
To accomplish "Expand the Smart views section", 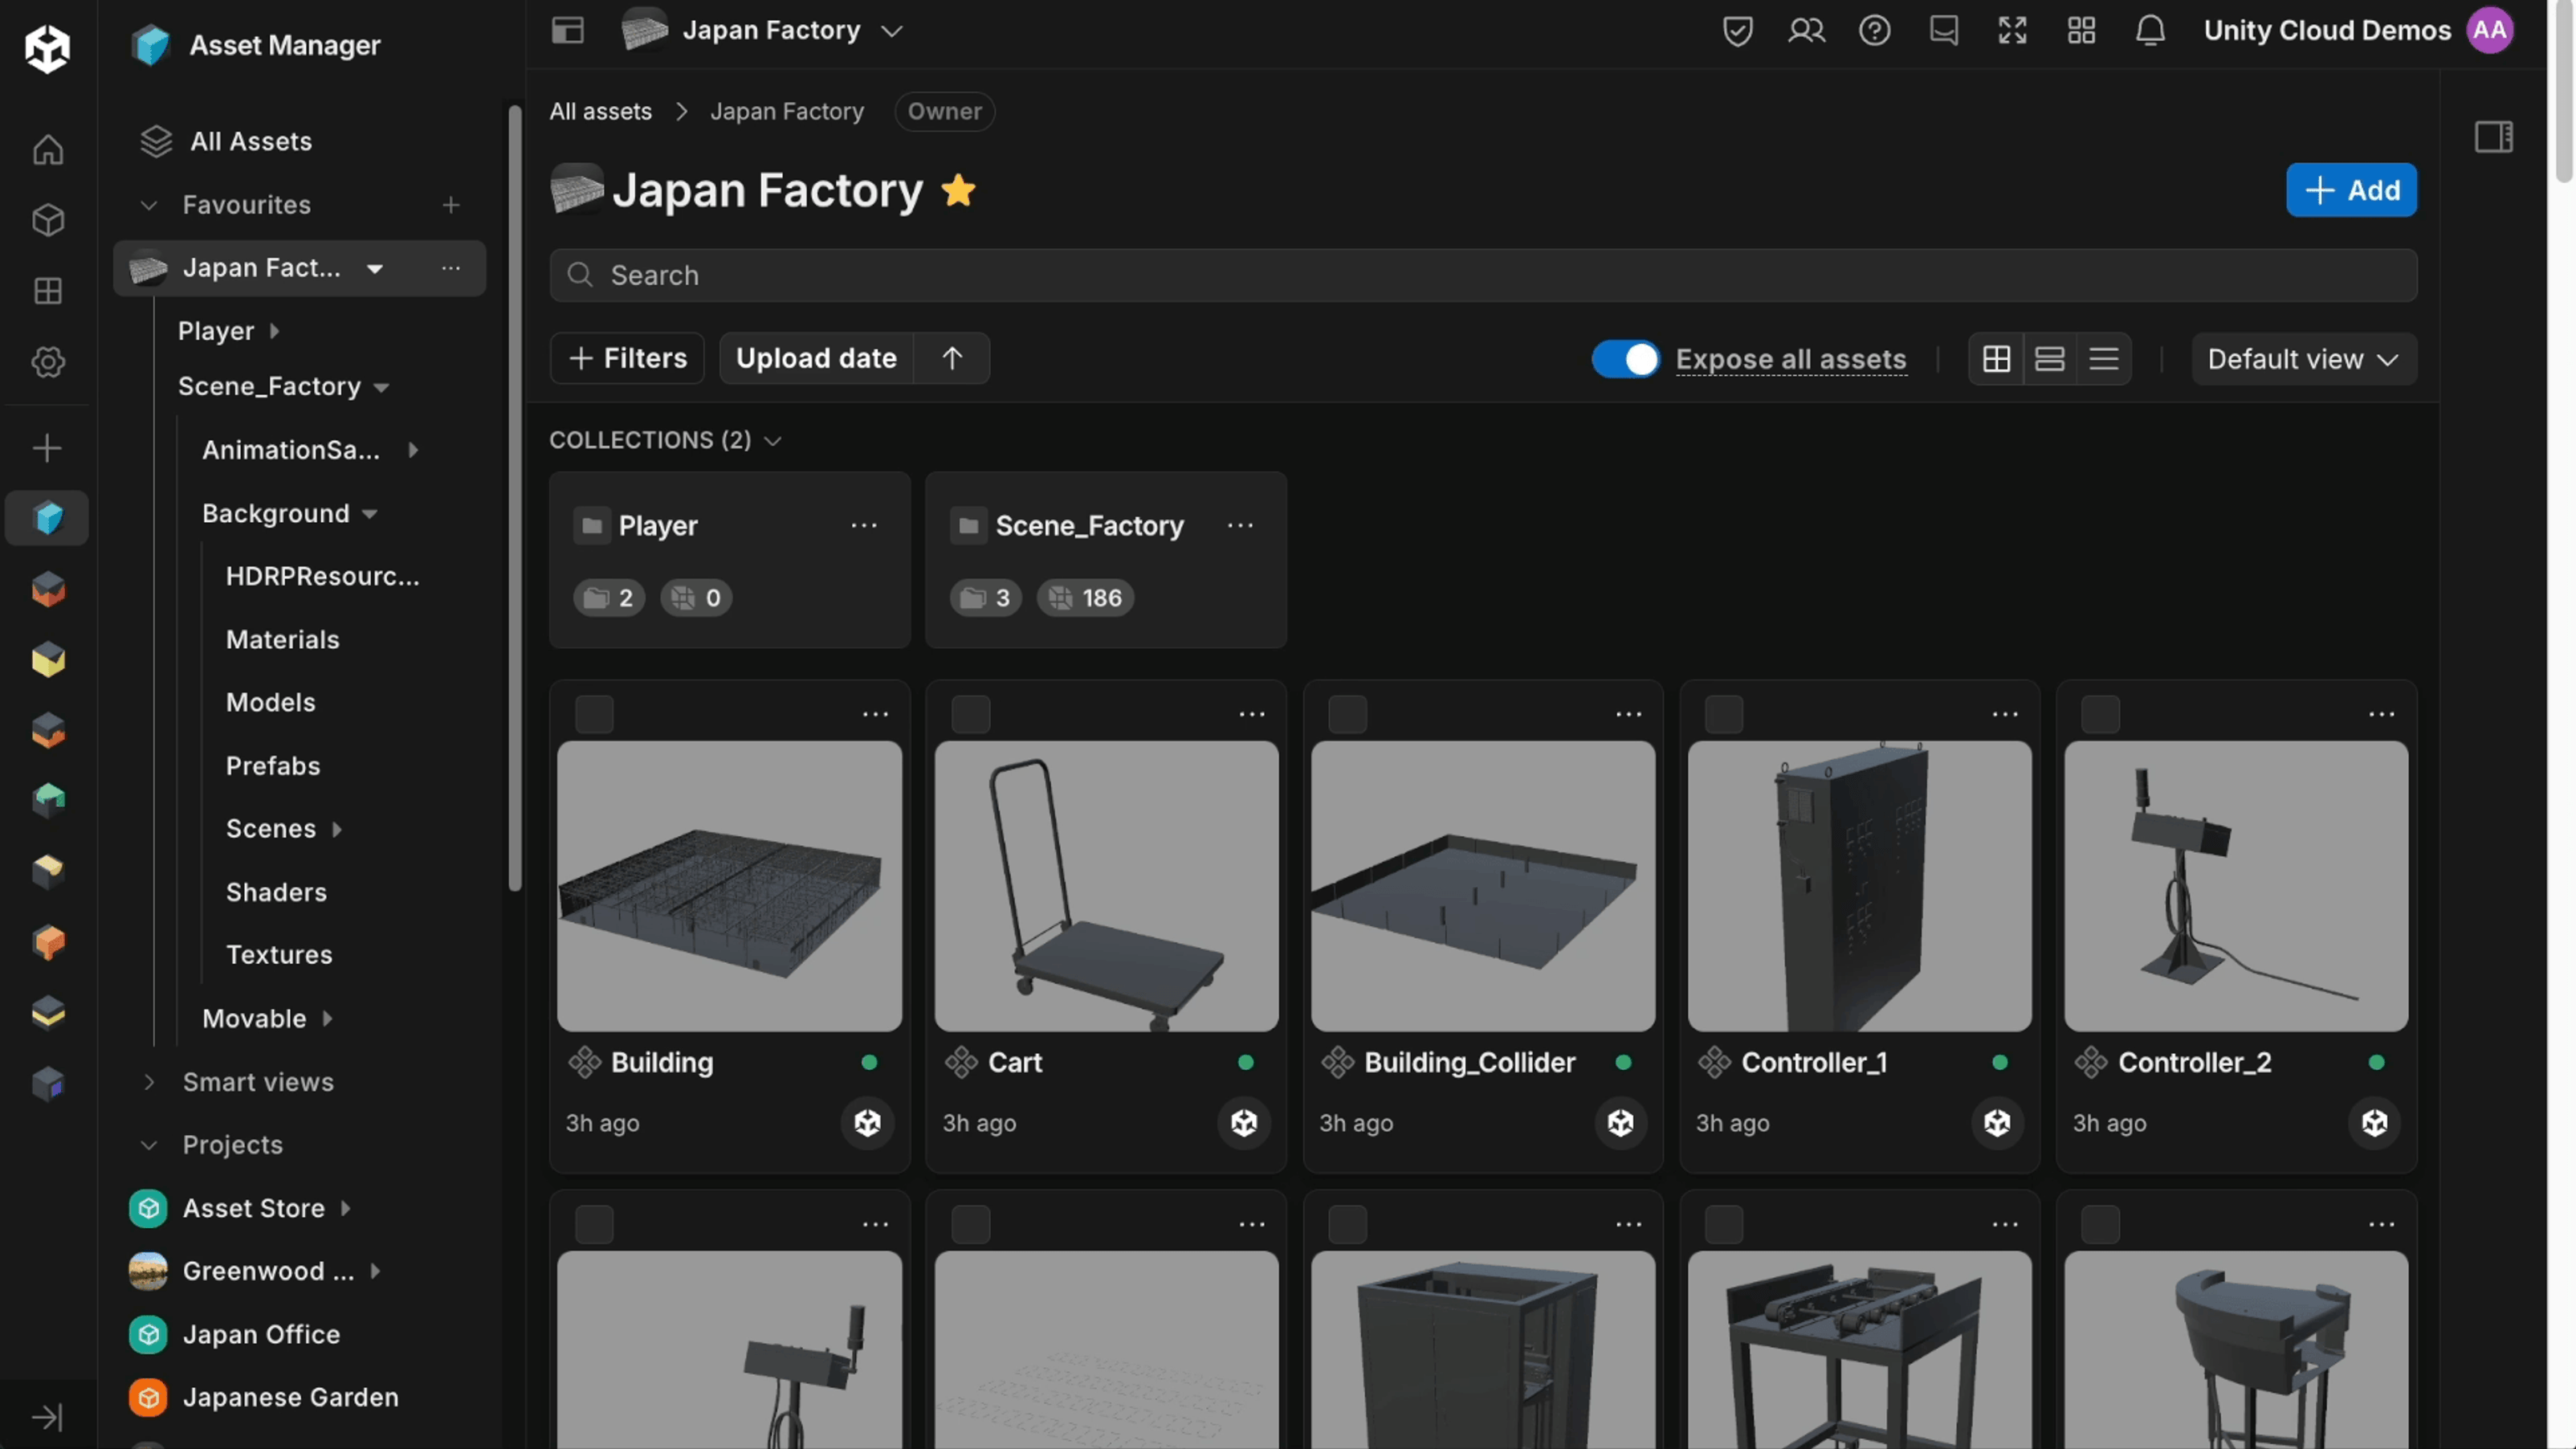I will click(149, 1082).
